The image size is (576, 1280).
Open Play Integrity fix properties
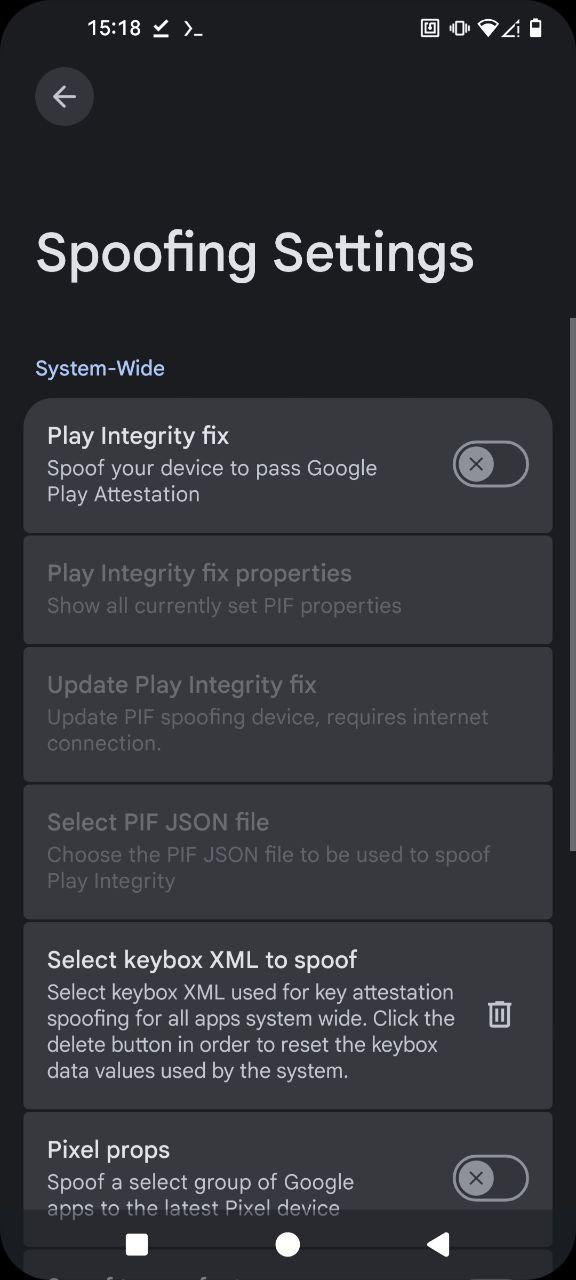(x=288, y=589)
